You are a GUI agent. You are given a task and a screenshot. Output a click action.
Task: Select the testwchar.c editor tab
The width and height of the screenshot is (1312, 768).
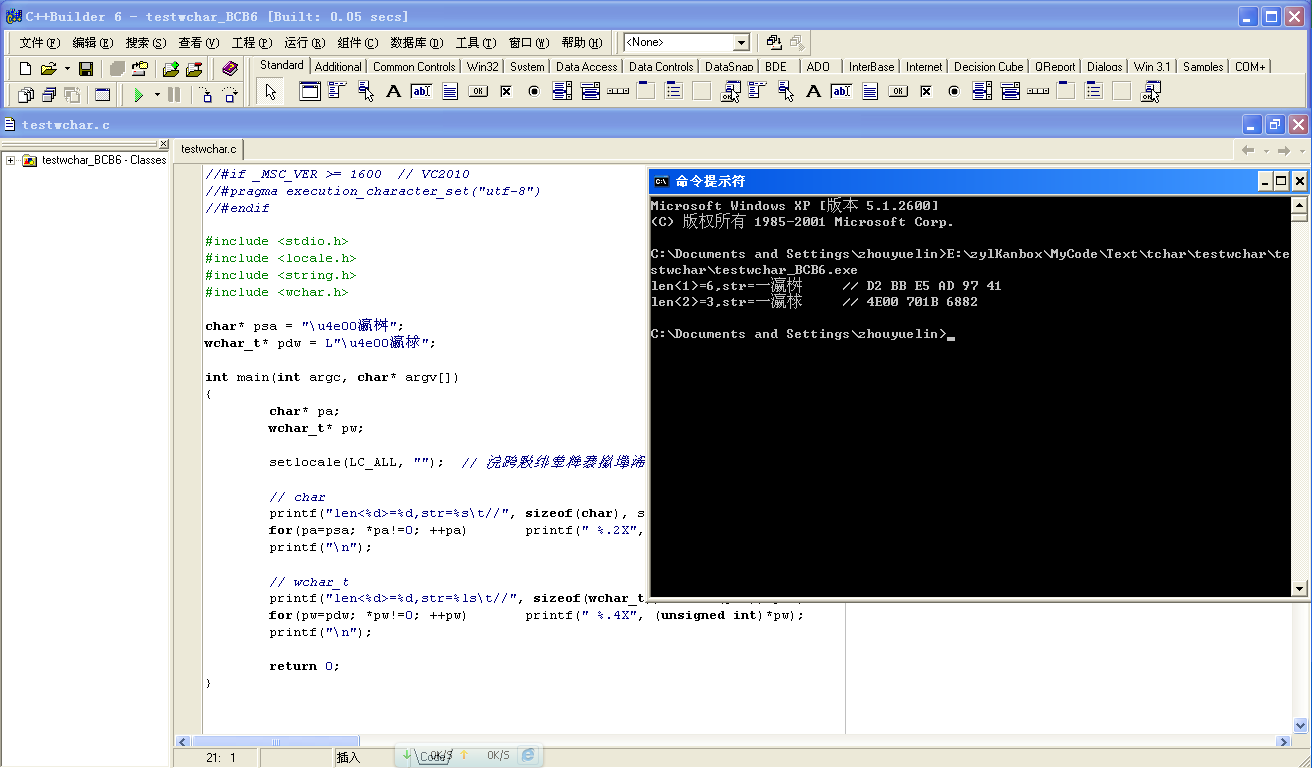tap(208, 148)
